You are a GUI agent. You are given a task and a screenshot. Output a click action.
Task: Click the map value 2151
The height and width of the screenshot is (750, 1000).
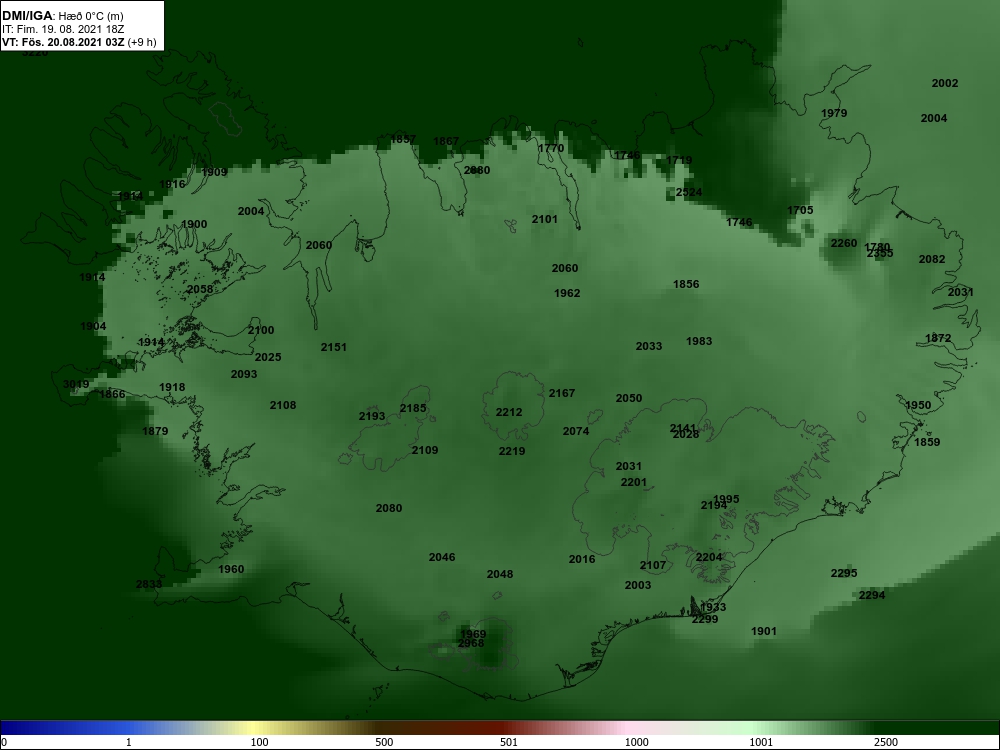[334, 347]
